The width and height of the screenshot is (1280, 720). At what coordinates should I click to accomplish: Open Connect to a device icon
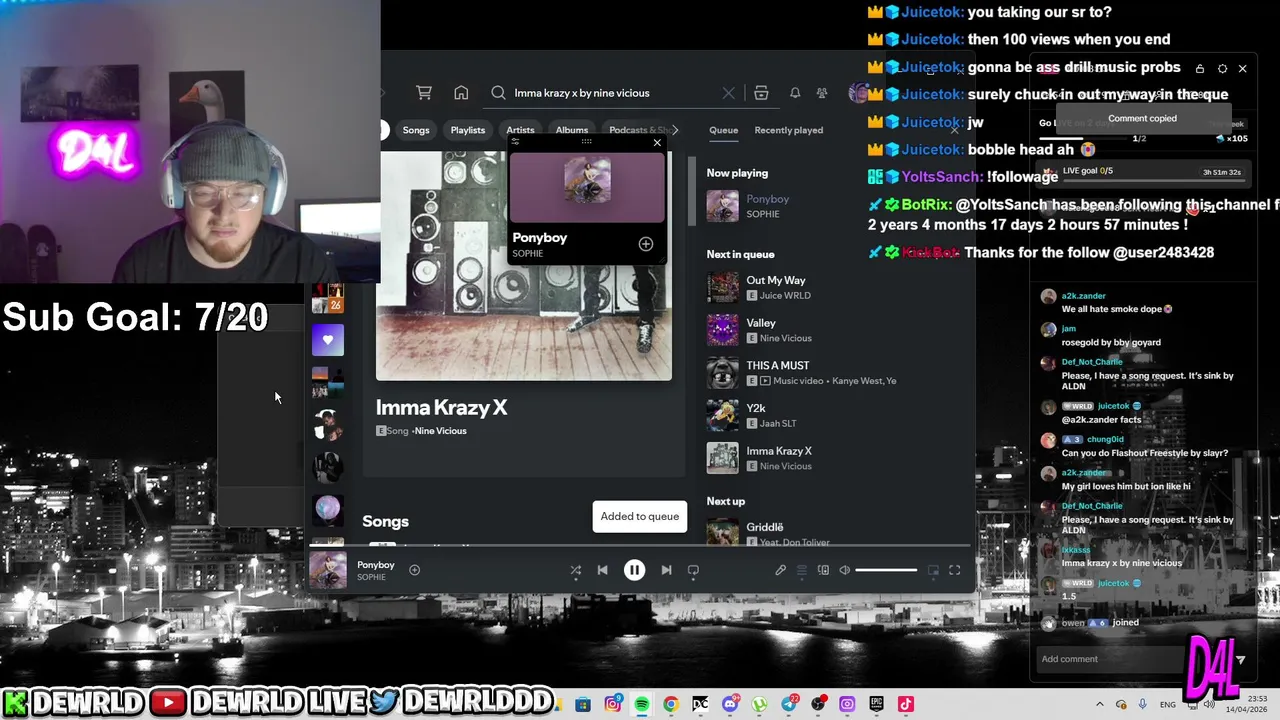(x=823, y=570)
